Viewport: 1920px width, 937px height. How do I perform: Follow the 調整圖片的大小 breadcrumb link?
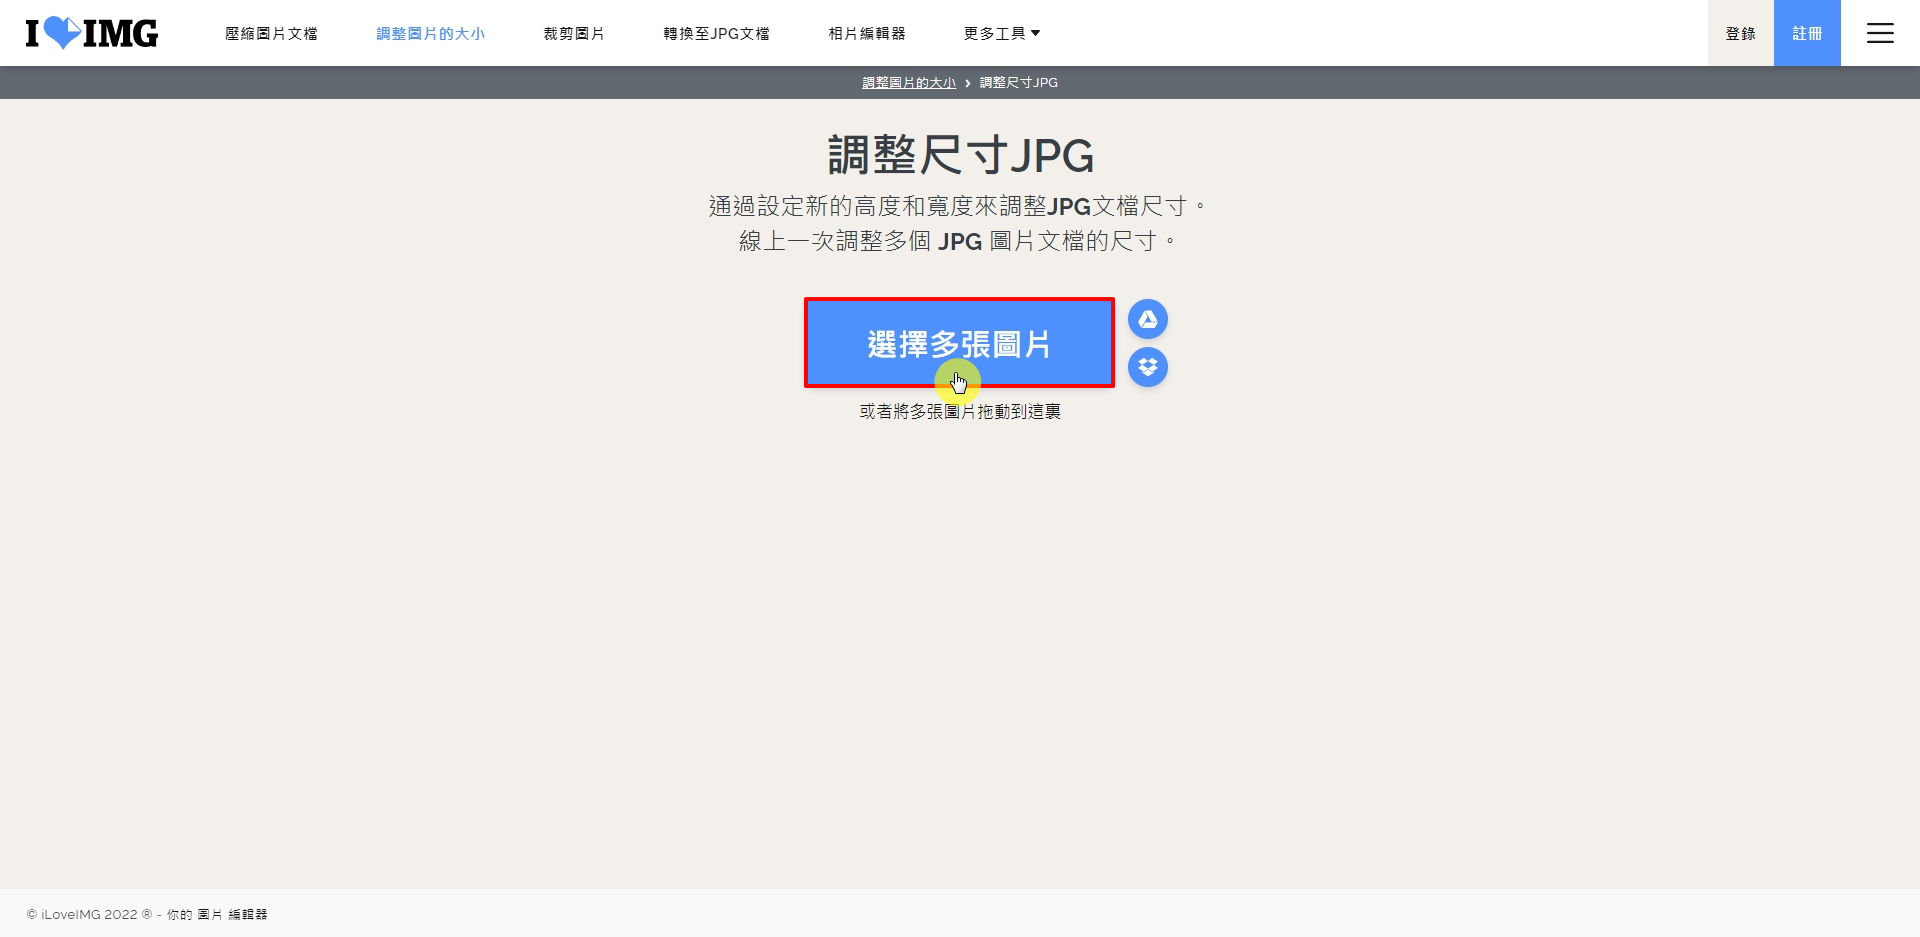(909, 83)
